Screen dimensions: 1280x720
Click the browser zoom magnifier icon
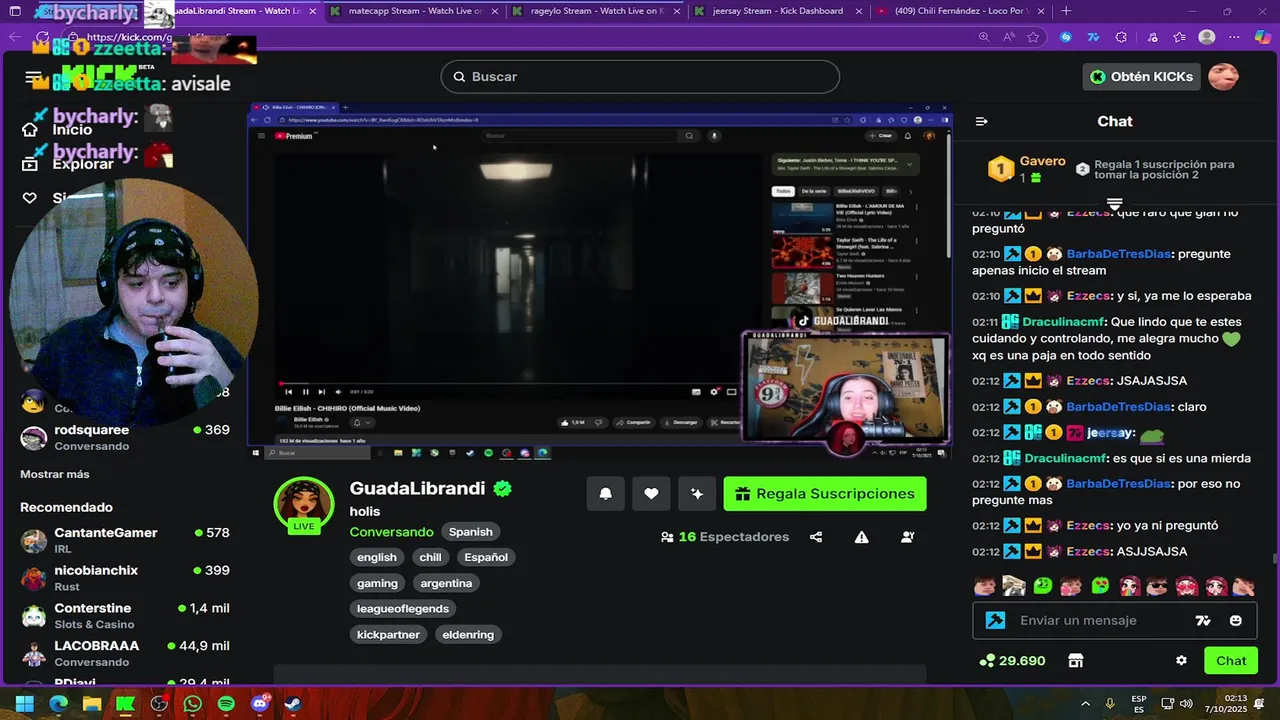click(984, 37)
